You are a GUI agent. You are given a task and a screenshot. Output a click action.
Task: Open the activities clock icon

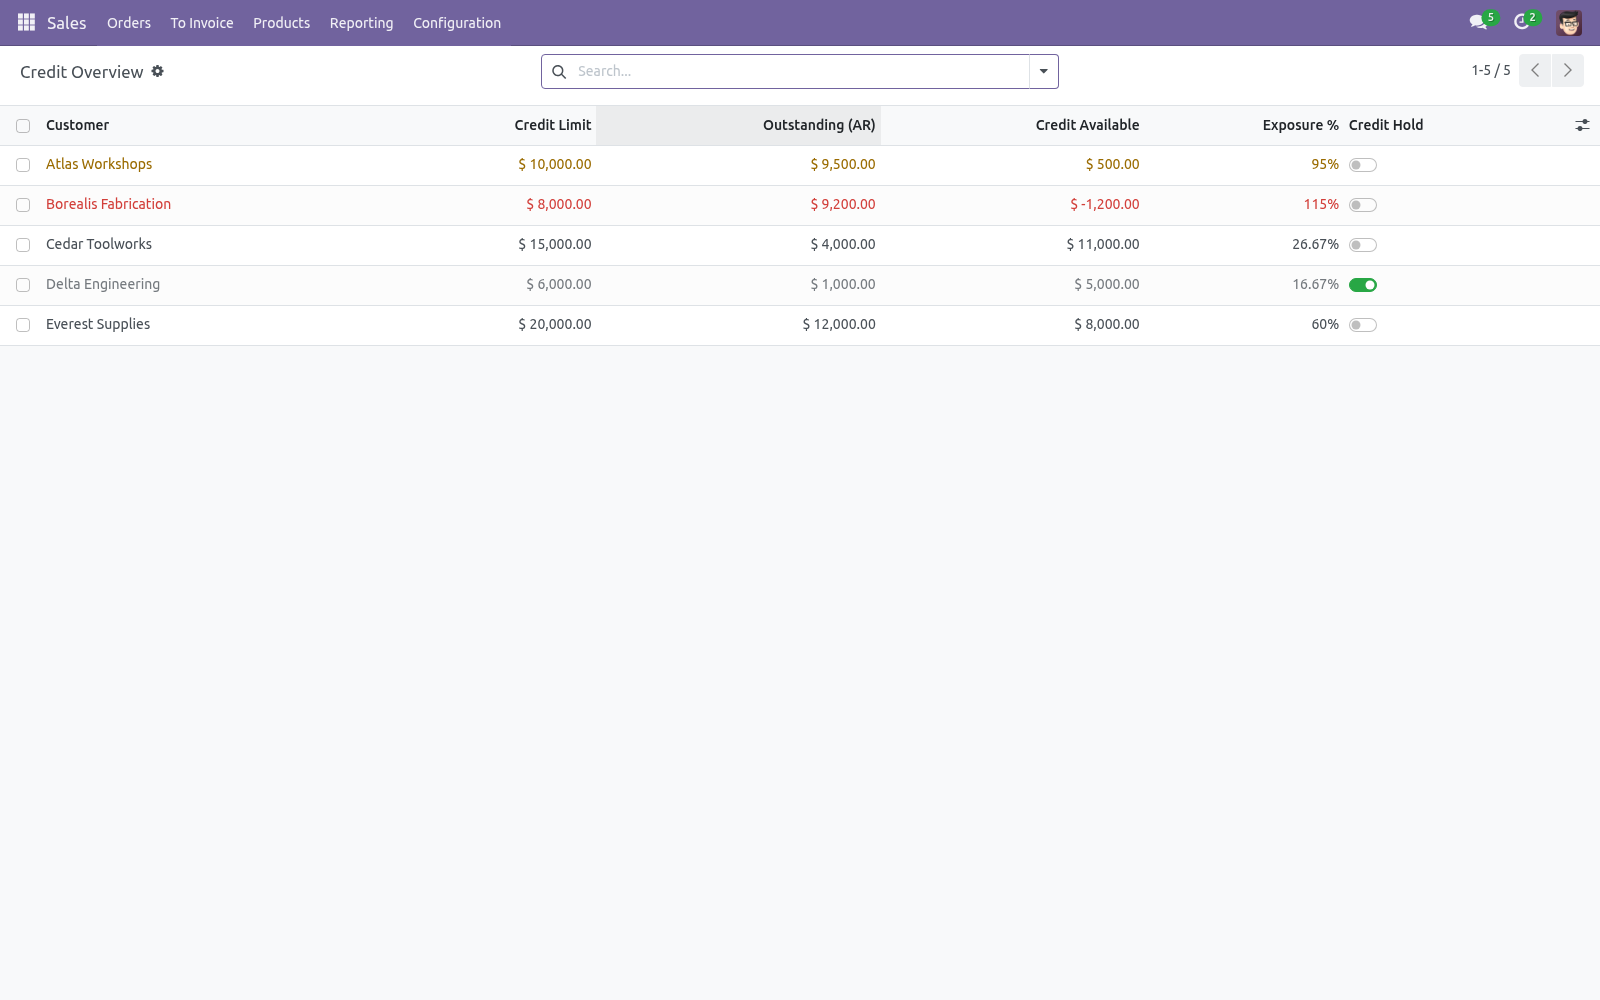click(1522, 22)
